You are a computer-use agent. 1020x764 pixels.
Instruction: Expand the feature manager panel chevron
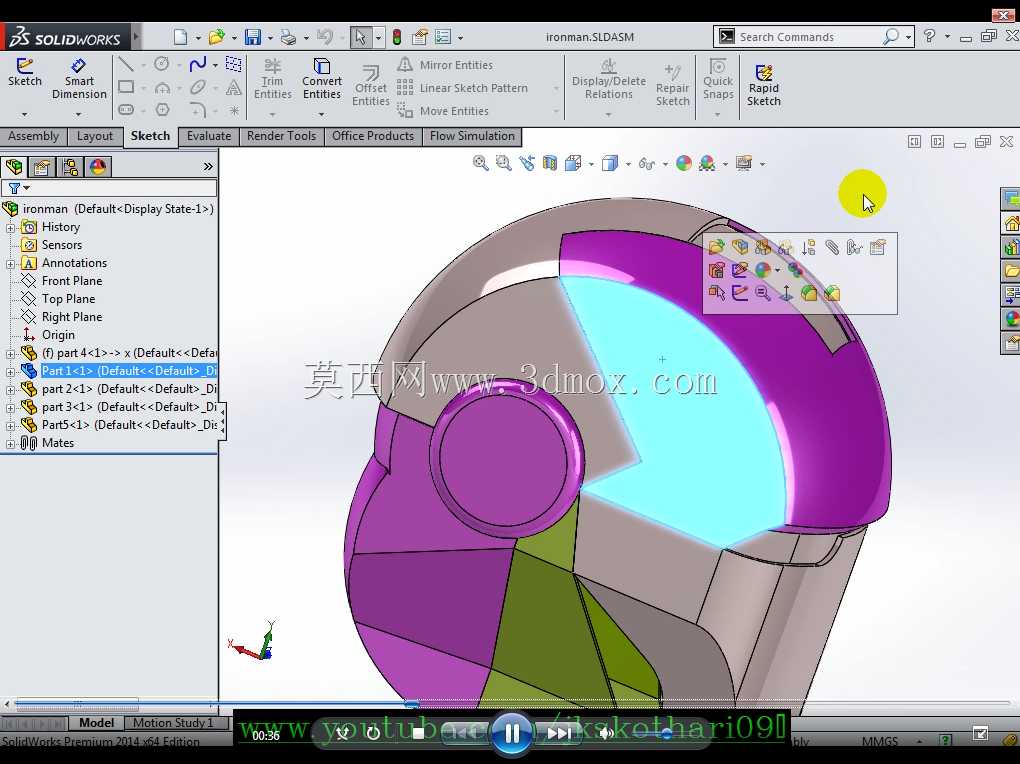[208, 167]
